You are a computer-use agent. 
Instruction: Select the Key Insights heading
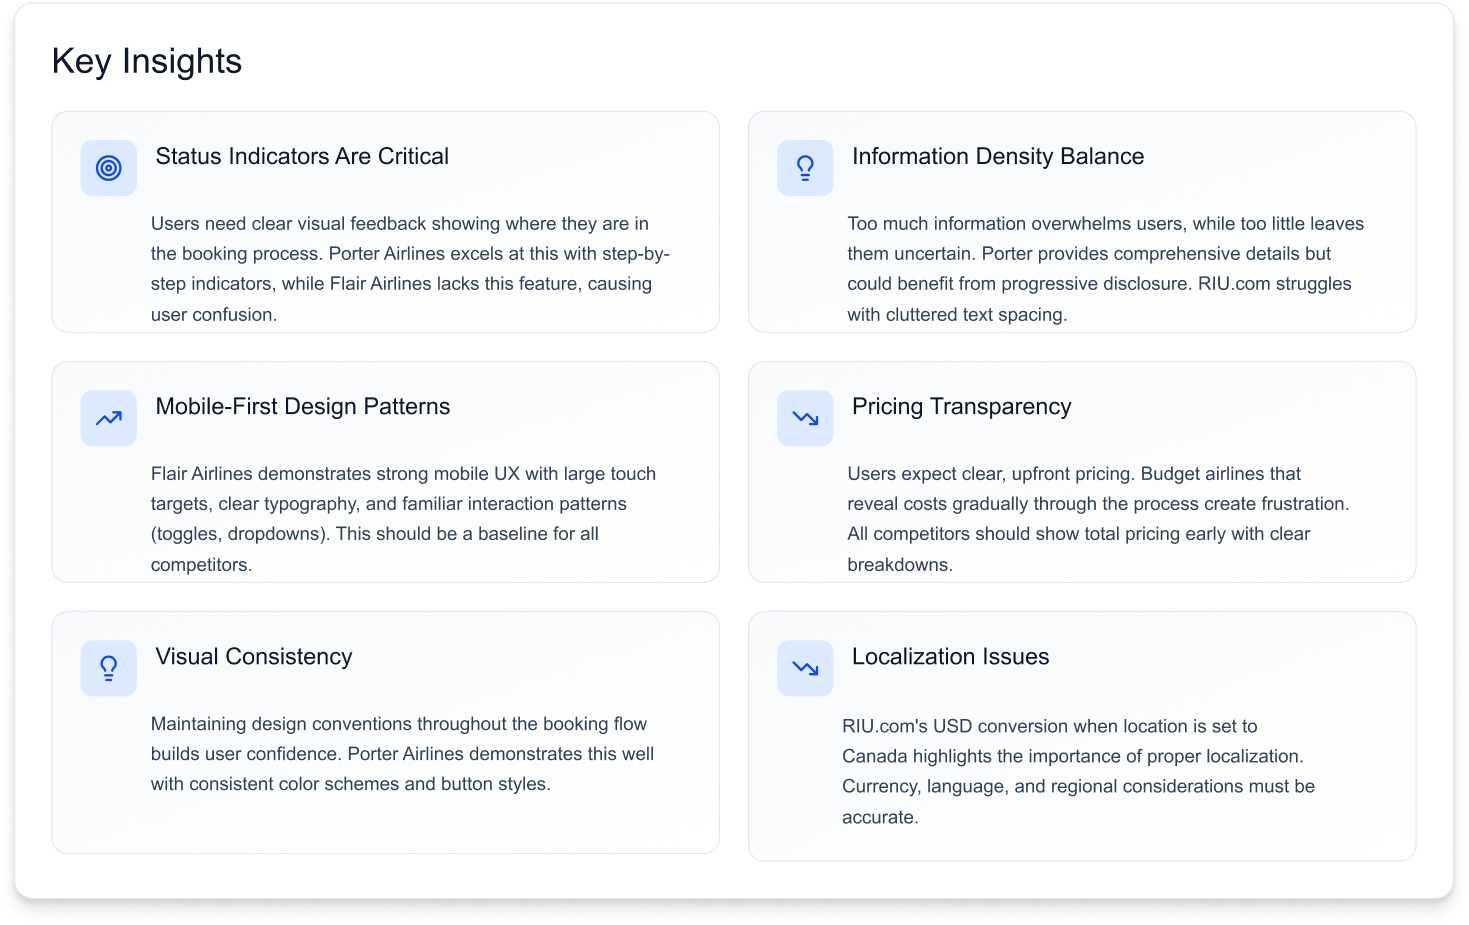point(147,61)
